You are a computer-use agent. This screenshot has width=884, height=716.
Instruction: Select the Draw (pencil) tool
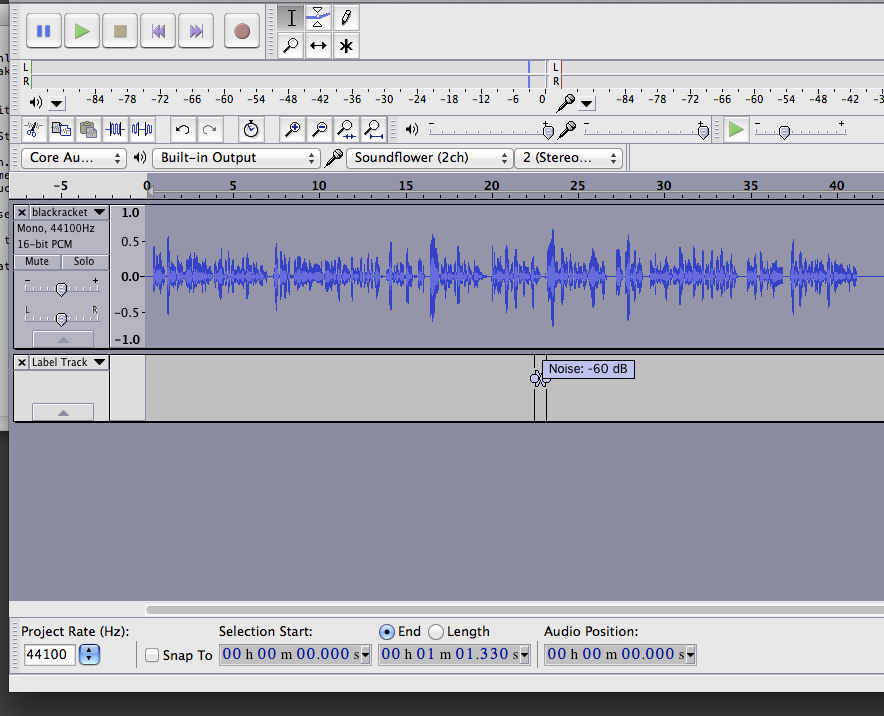[x=346, y=17]
